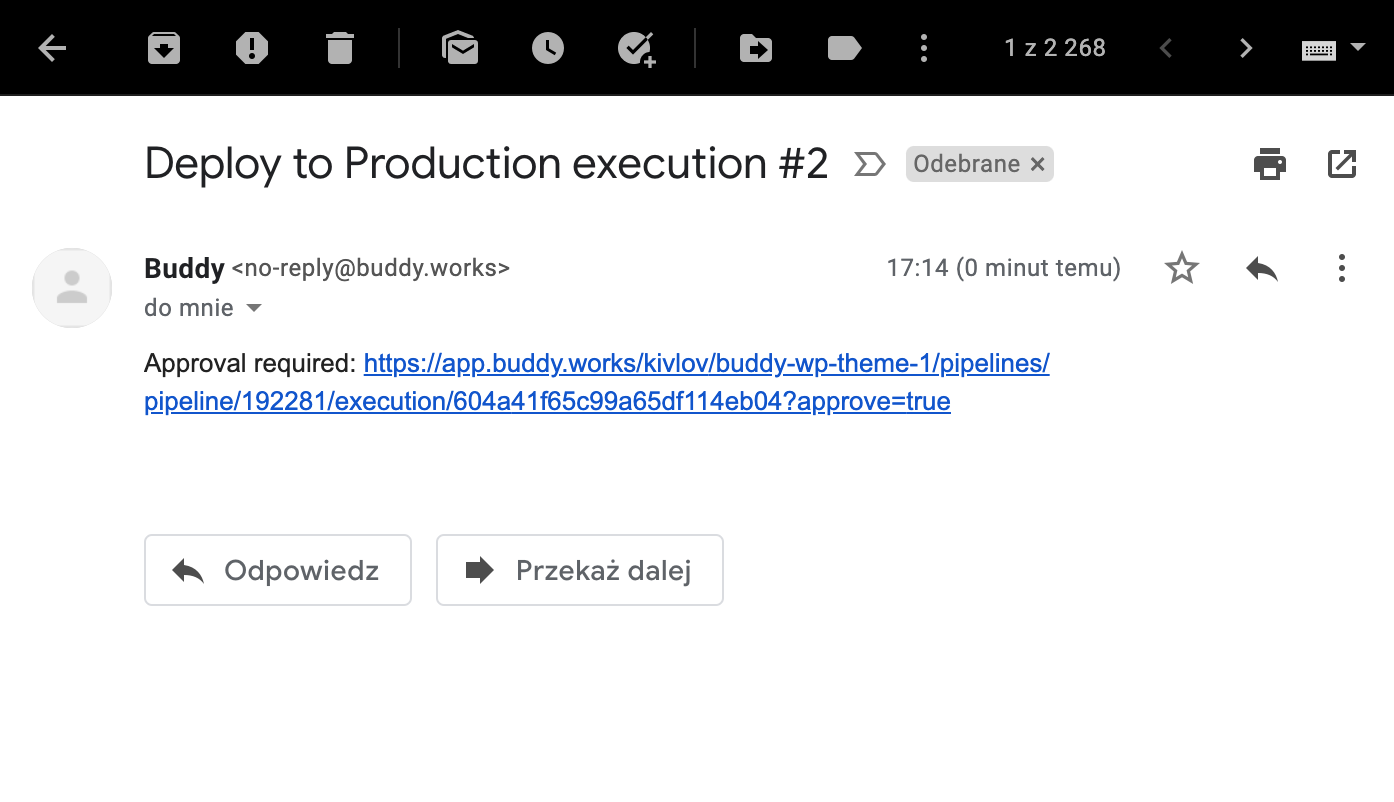Mark the email as unread
Viewport: 1394px width, 802px height.
[x=460, y=48]
